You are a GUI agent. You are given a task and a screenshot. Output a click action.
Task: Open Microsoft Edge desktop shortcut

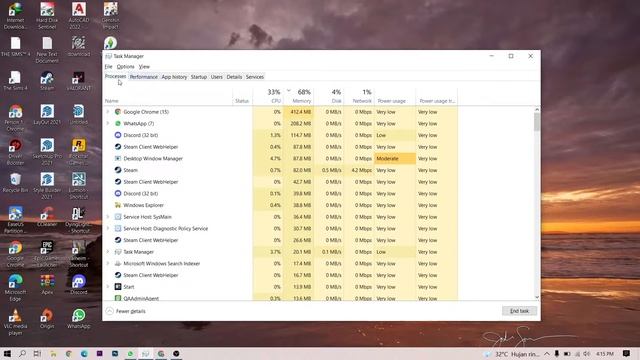[16, 288]
